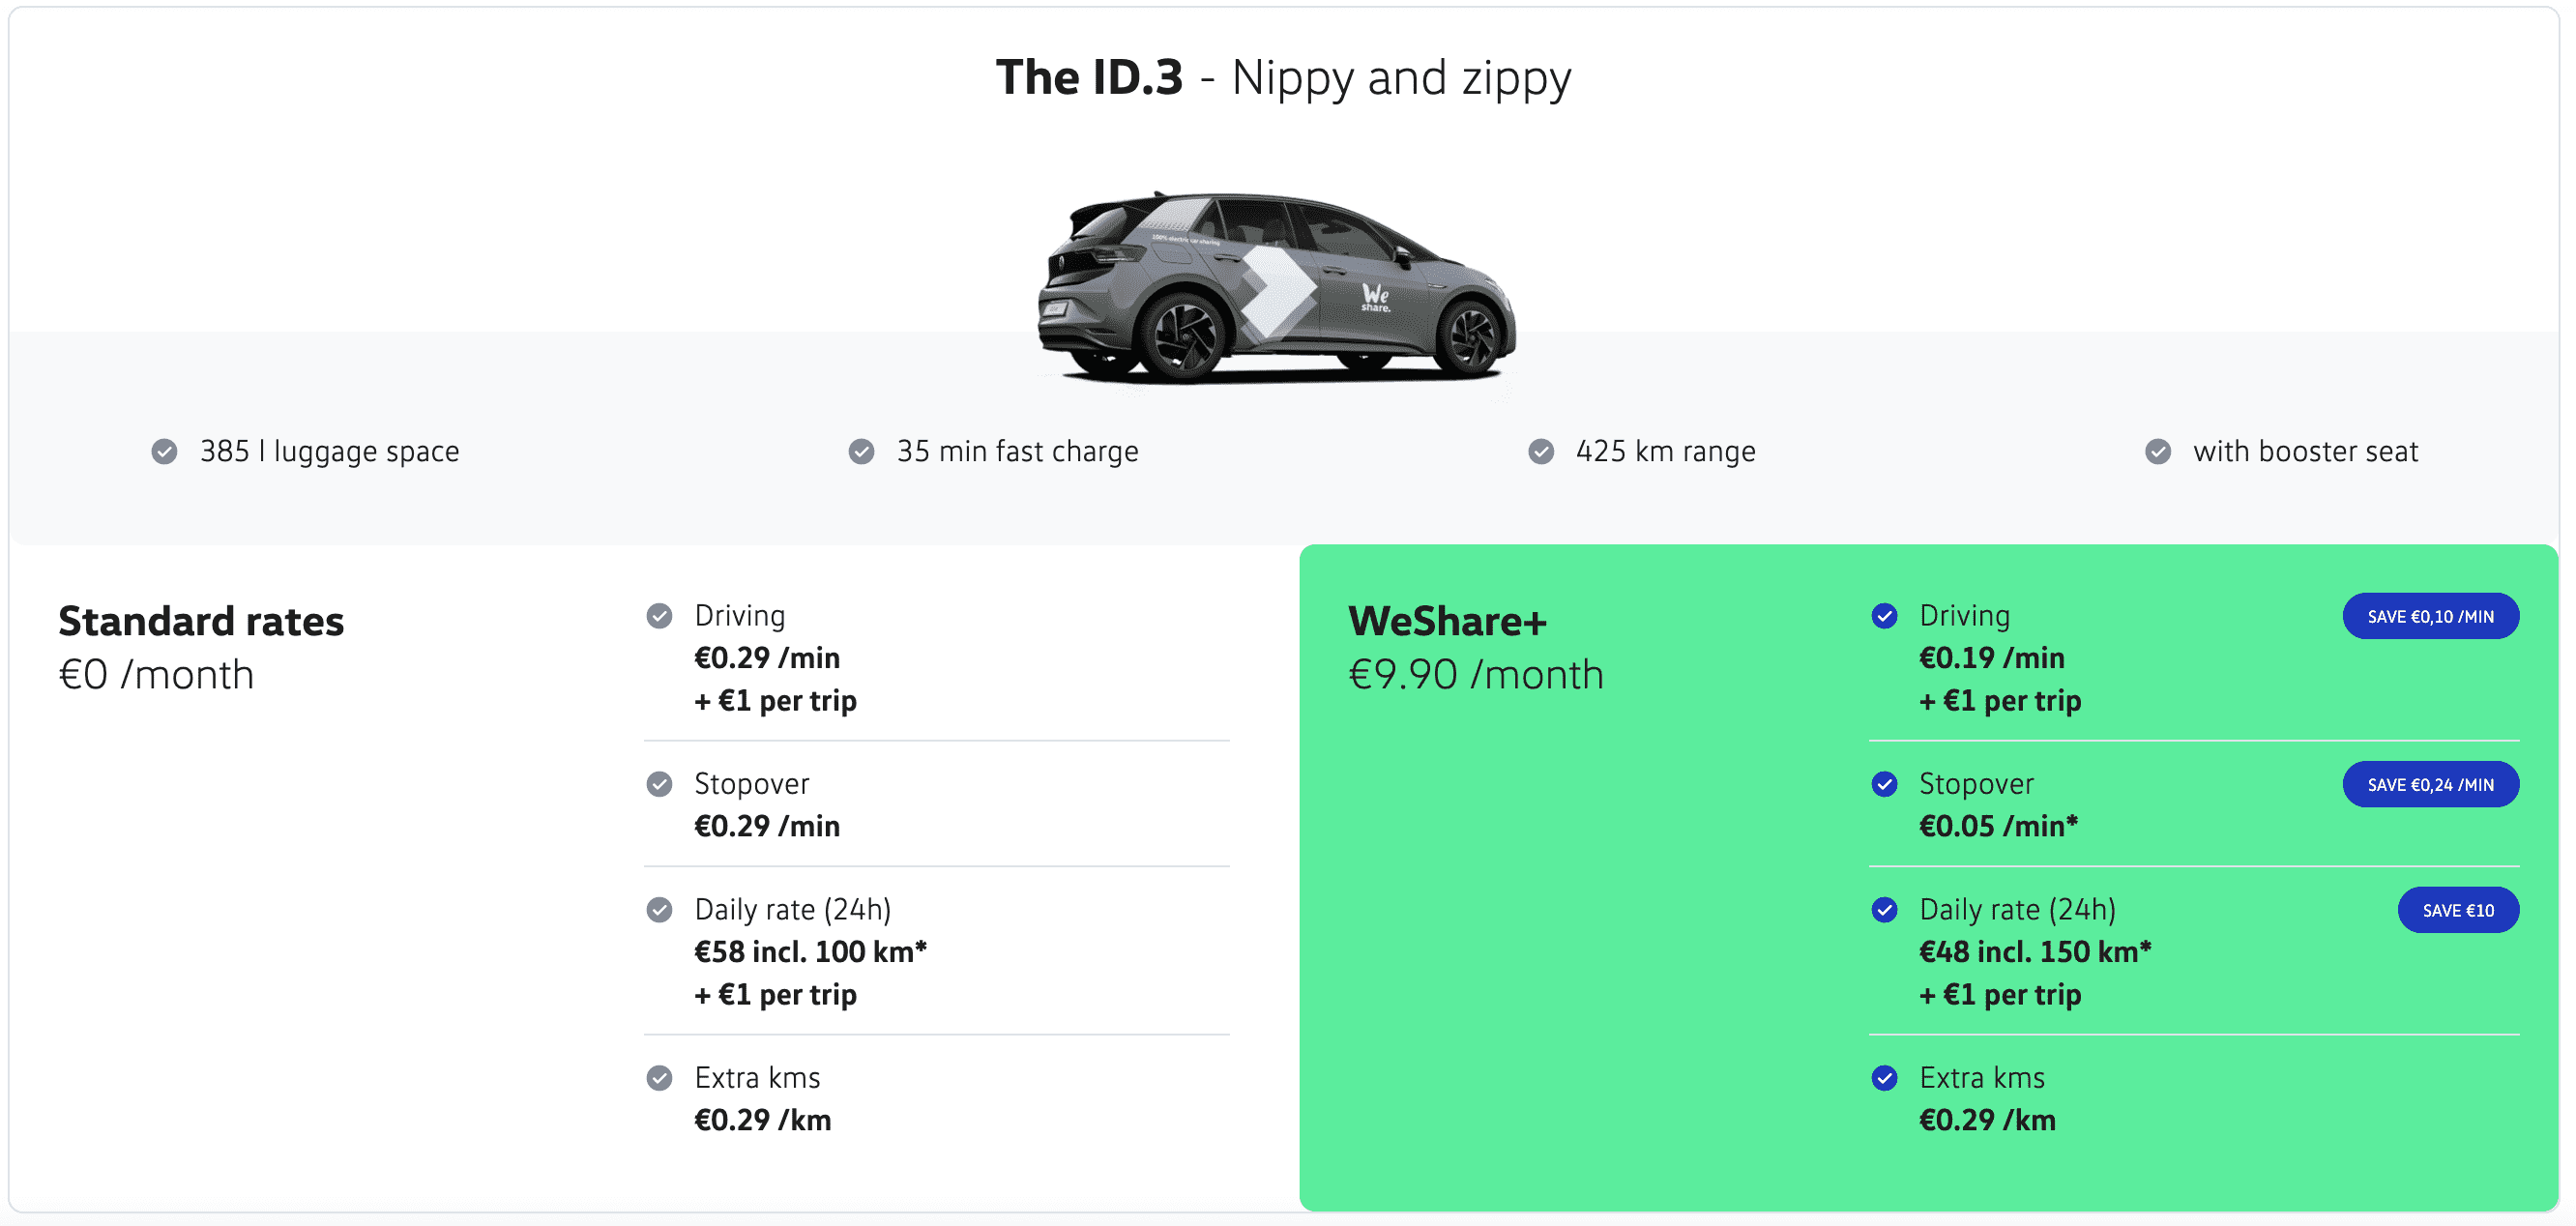
Task: Click the WeShare+ €0.05 /min* stopover price
Action: 1998,826
